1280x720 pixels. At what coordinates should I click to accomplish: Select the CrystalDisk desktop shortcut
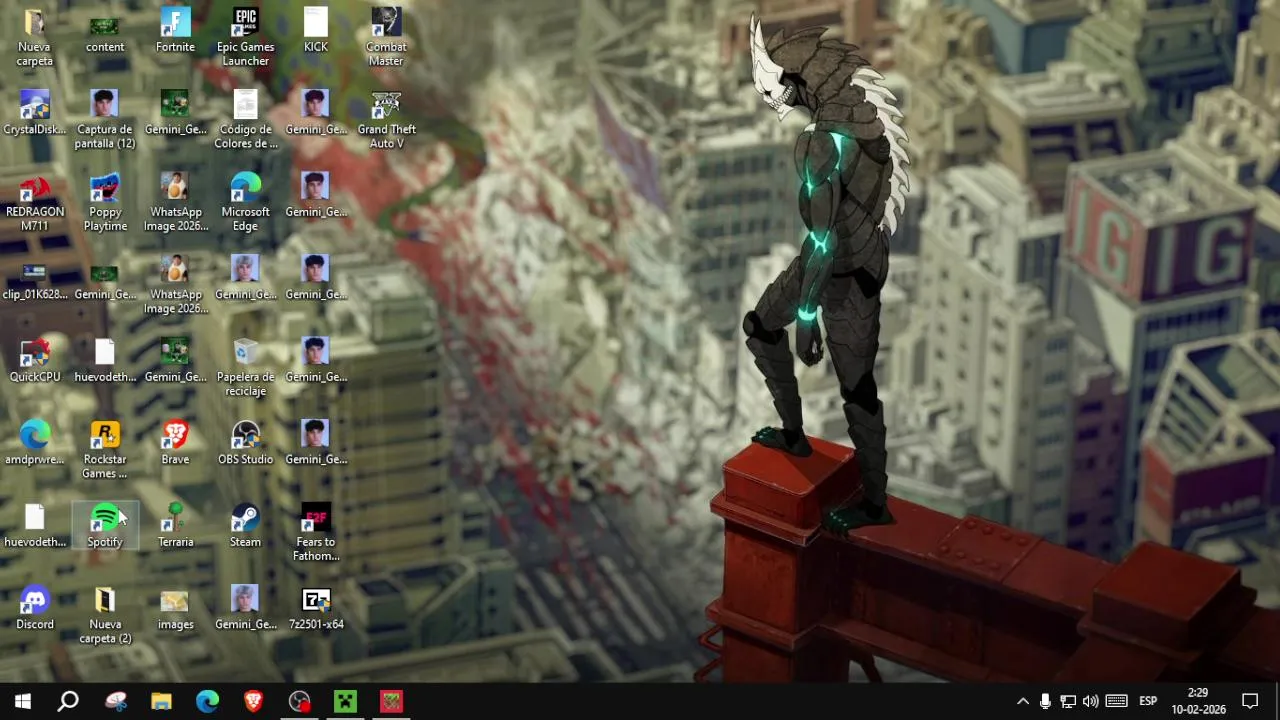point(35,112)
